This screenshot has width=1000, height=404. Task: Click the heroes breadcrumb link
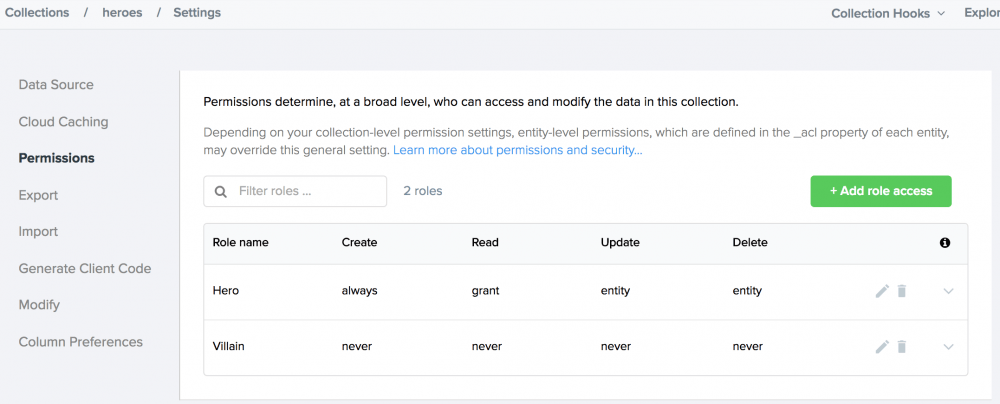coord(122,13)
